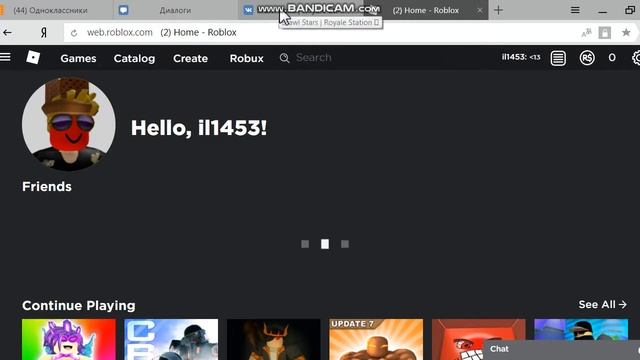Click the Robux currency icon

pyautogui.click(x=587, y=58)
